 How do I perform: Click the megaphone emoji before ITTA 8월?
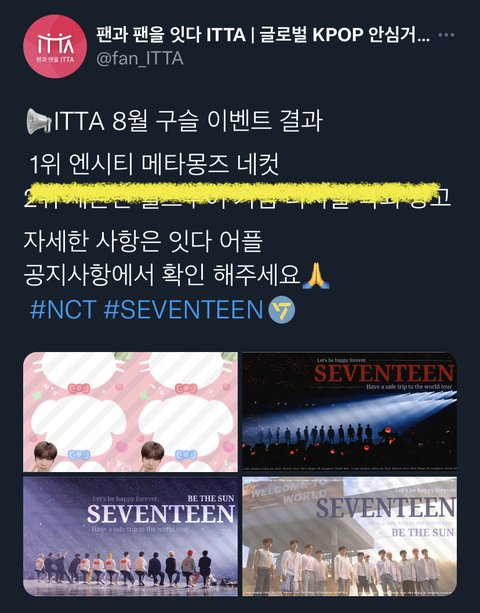point(38,121)
